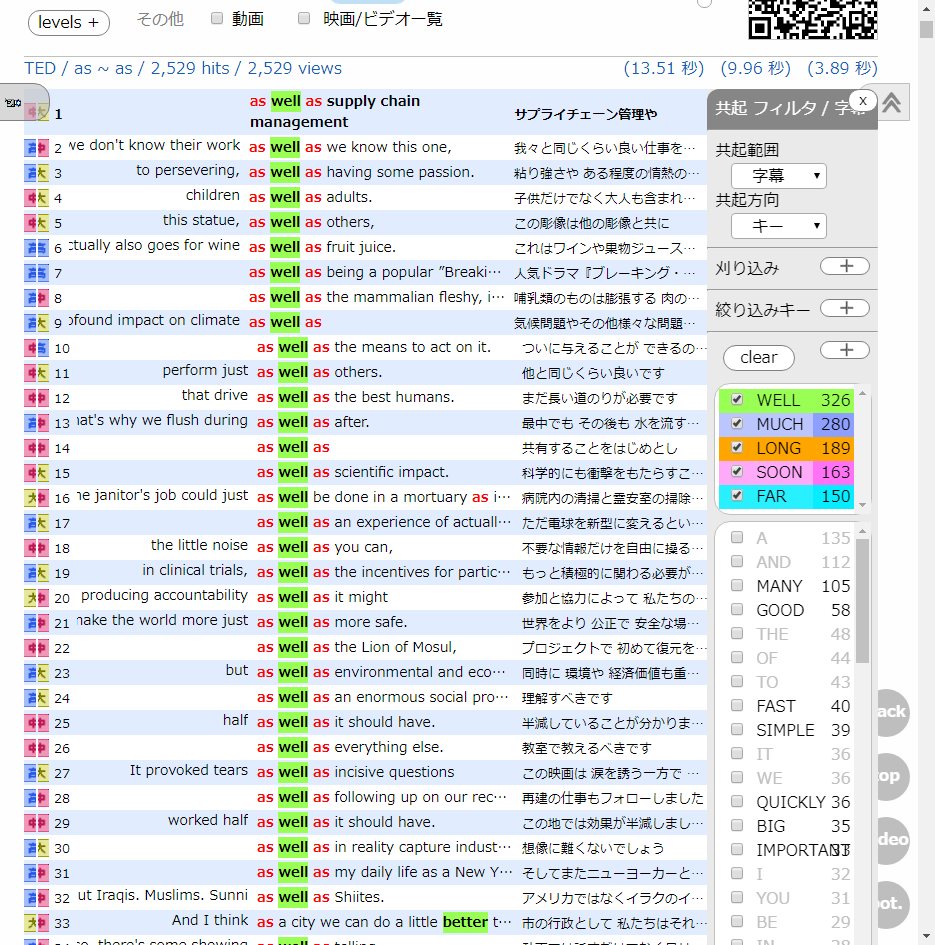Click the level badge icons on row 2
This screenshot has width=935, height=945.
36,148
